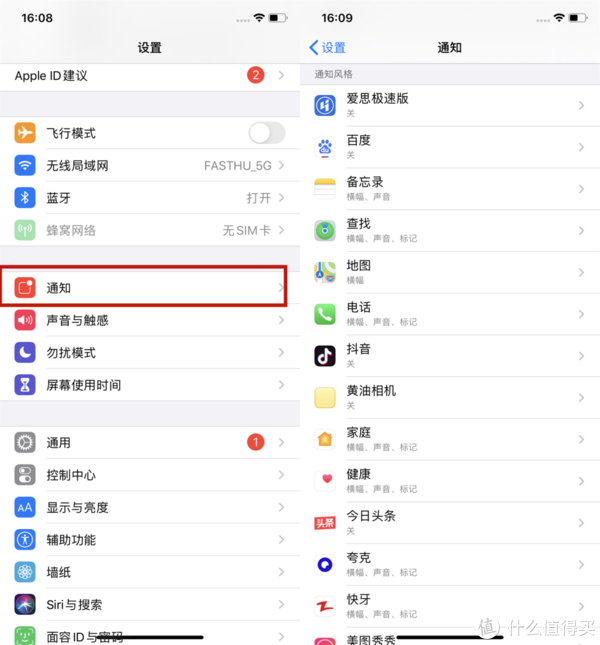Open the 通知 notifications icon in settings

click(x=25, y=288)
